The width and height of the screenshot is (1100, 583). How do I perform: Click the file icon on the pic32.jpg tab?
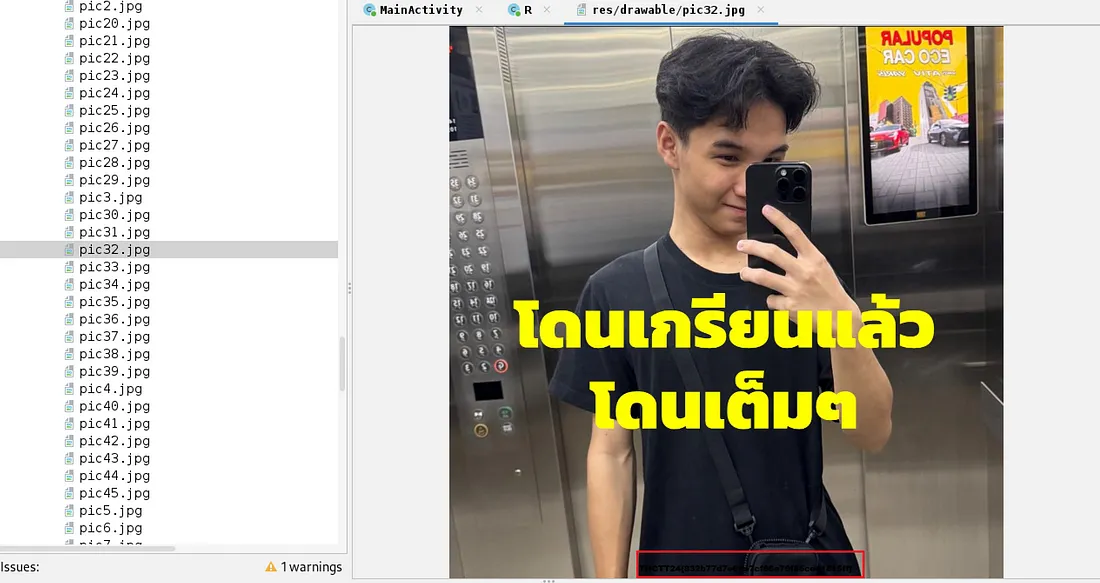pyautogui.click(x=581, y=10)
